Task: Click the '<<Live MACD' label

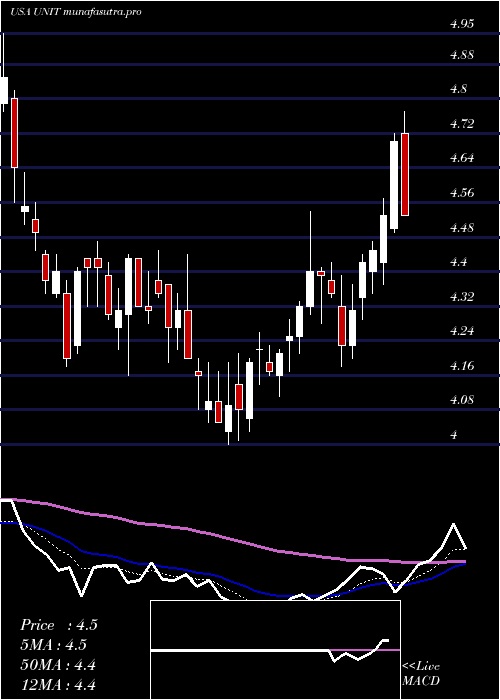Action: 421,674
